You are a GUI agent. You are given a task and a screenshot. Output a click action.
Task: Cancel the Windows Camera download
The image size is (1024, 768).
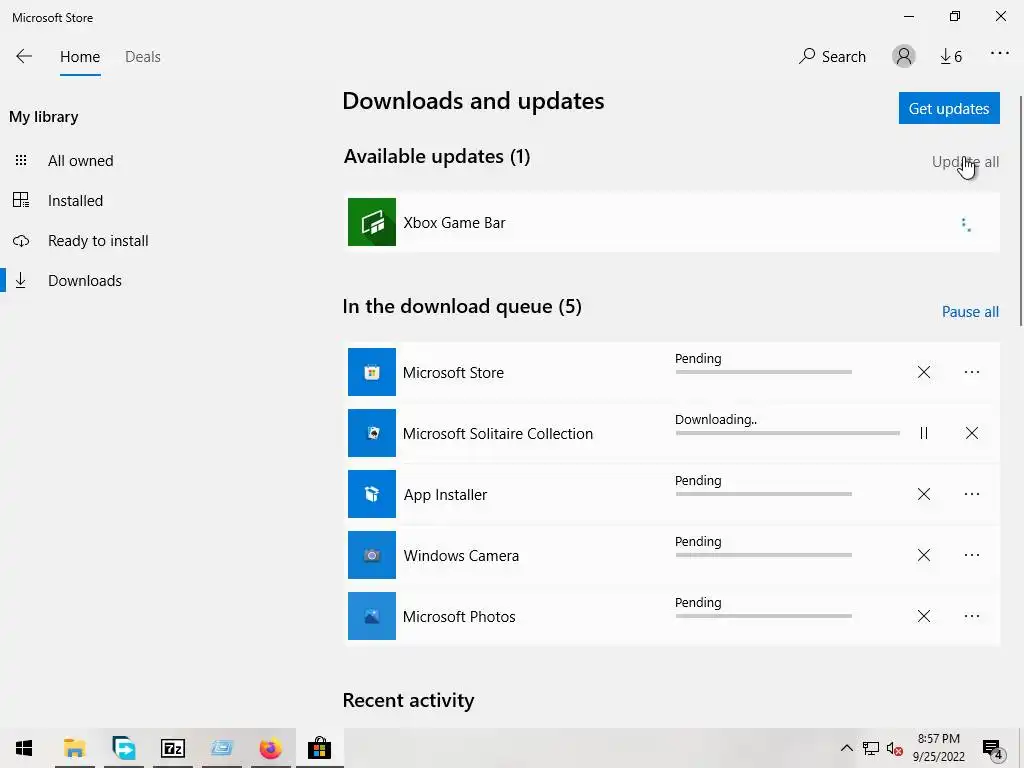point(923,555)
